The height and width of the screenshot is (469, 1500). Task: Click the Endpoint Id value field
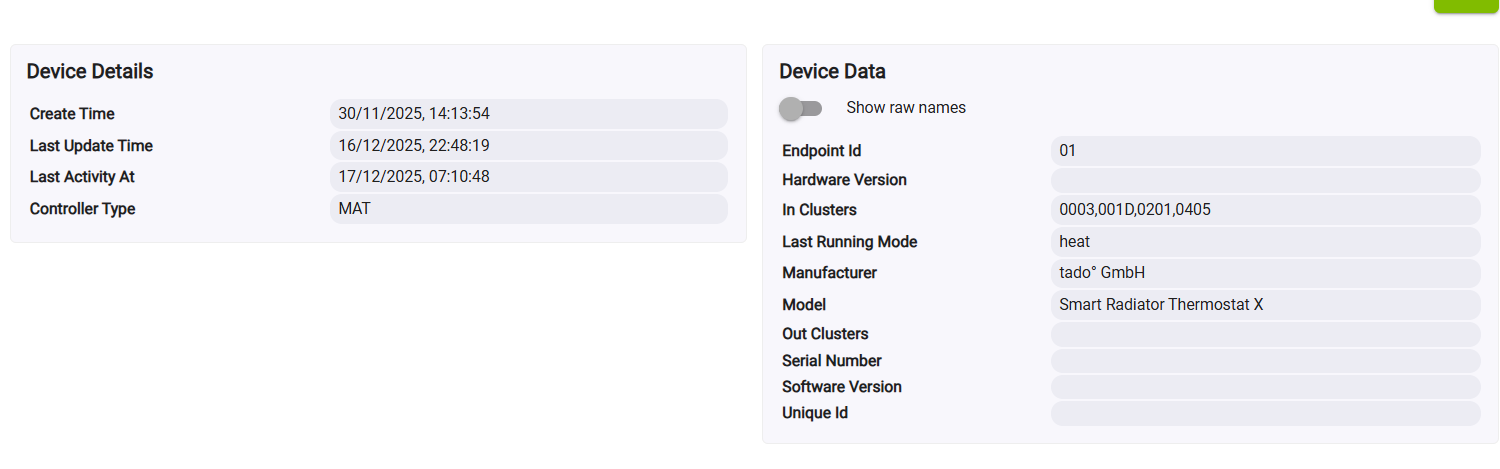[x=1264, y=151]
